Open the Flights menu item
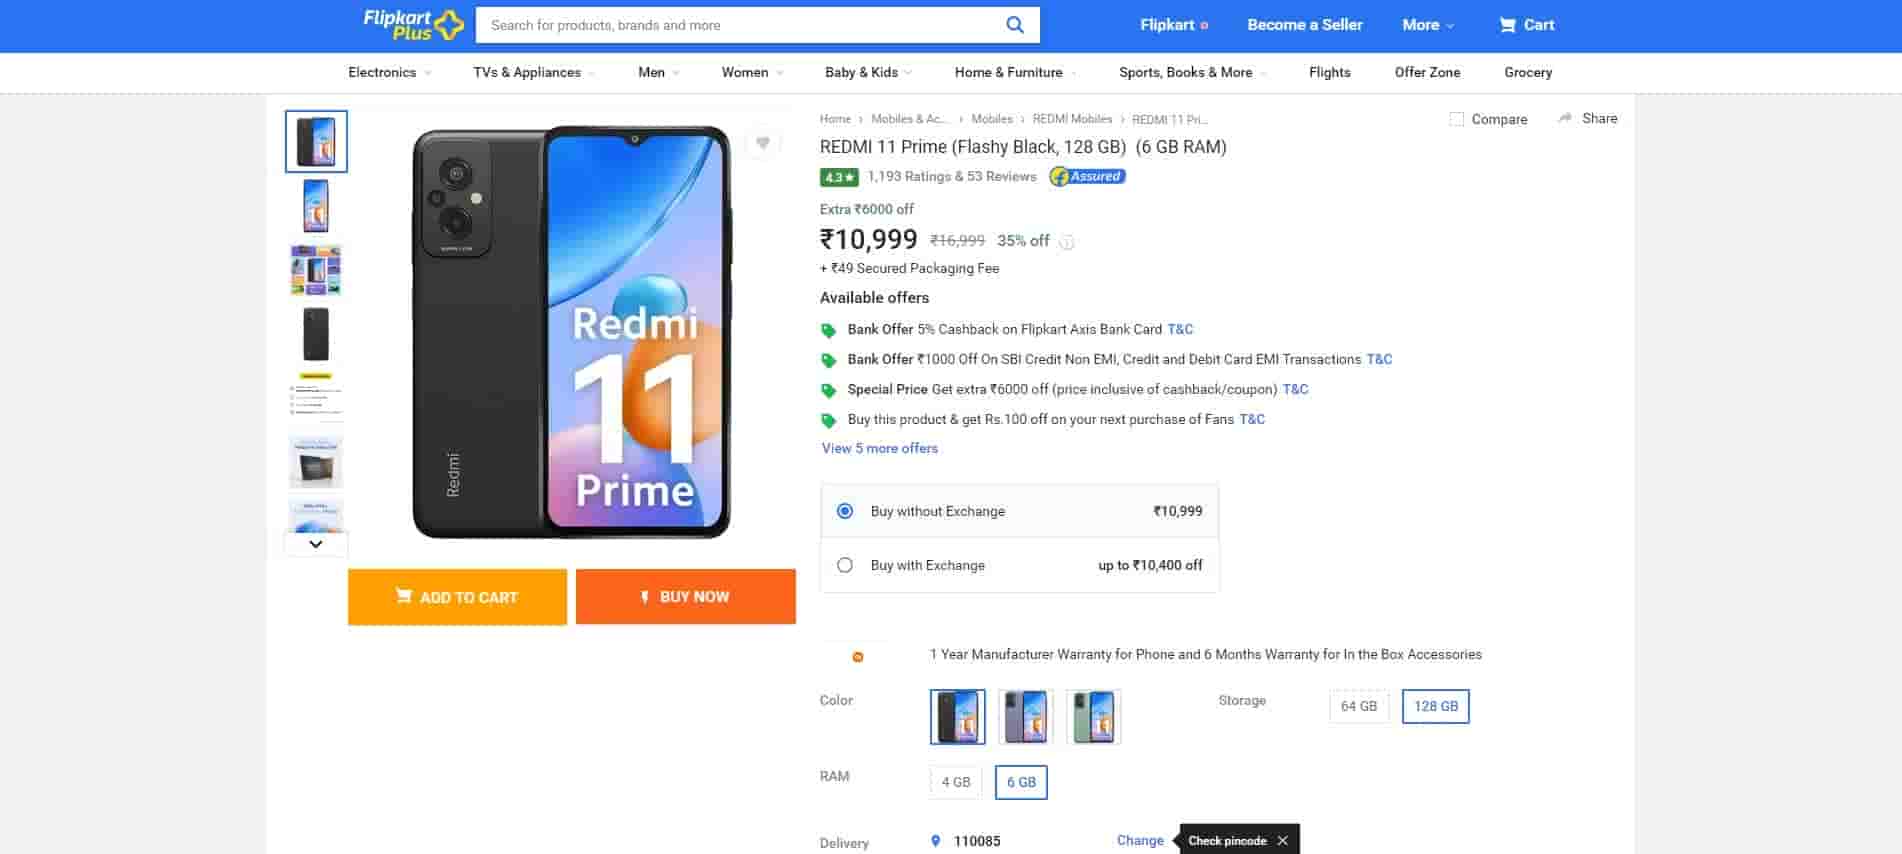1902x854 pixels. pyautogui.click(x=1329, y=72)
